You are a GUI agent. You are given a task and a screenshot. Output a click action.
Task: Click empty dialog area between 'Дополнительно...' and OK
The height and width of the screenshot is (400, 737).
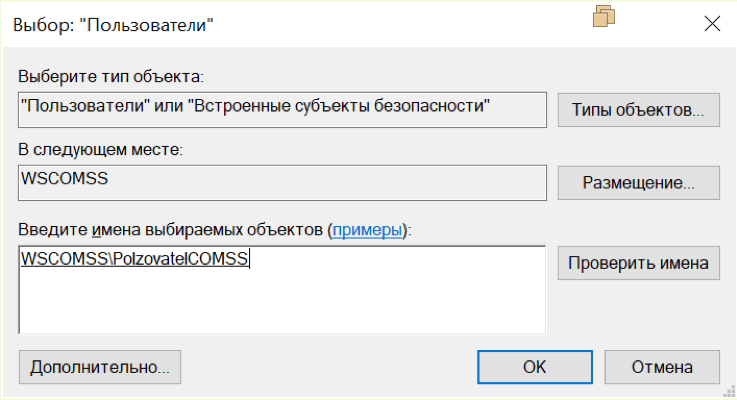click(330, 367)
